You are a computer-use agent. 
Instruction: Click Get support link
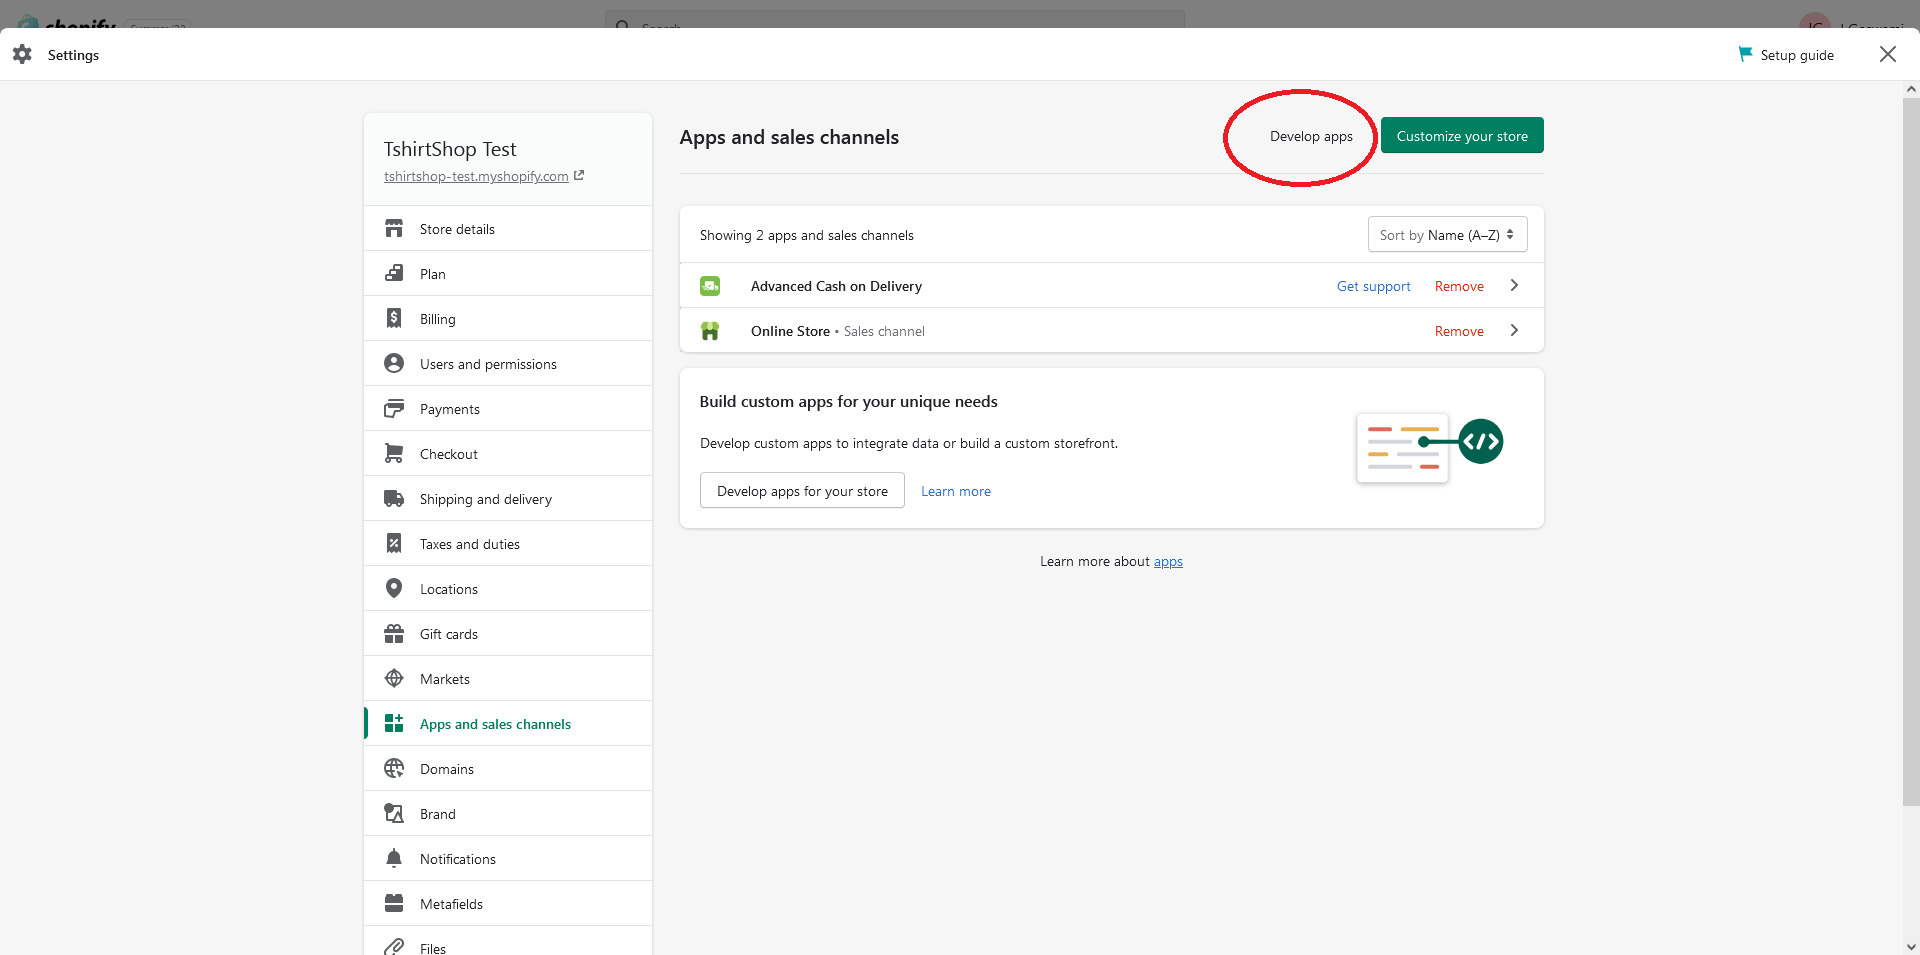[x=1373, y=286]
